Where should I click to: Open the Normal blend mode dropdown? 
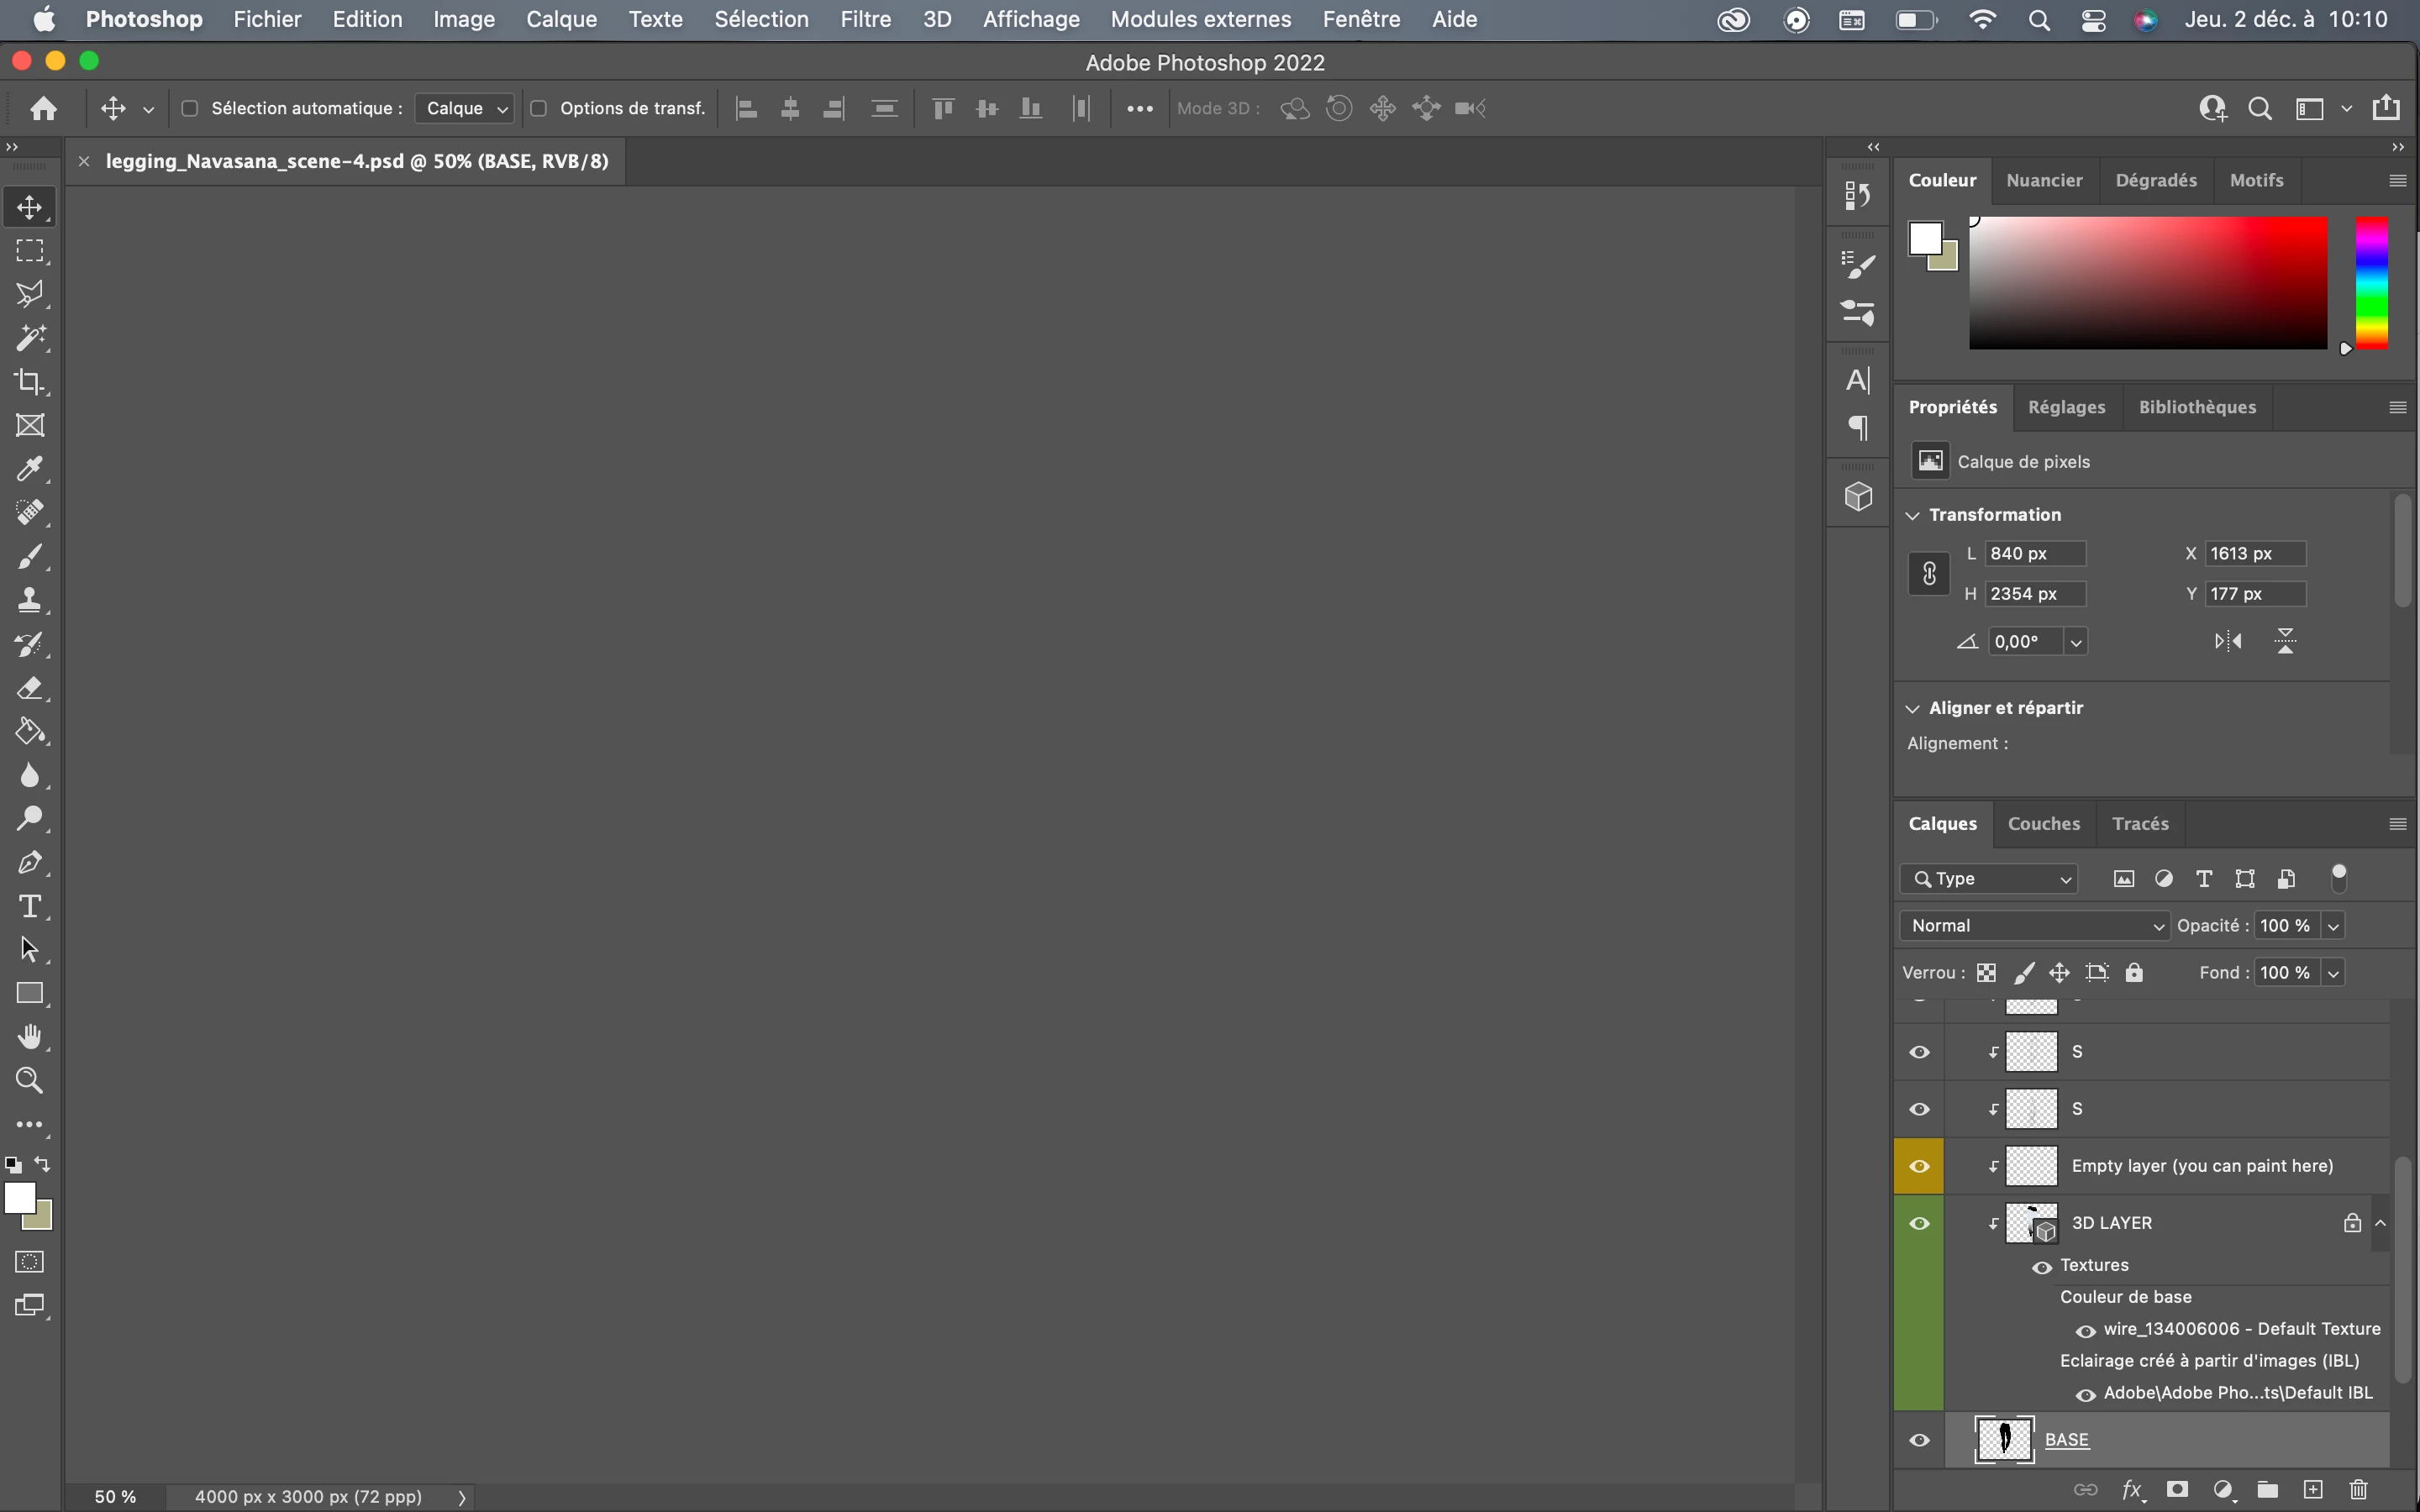(2035, 926)
